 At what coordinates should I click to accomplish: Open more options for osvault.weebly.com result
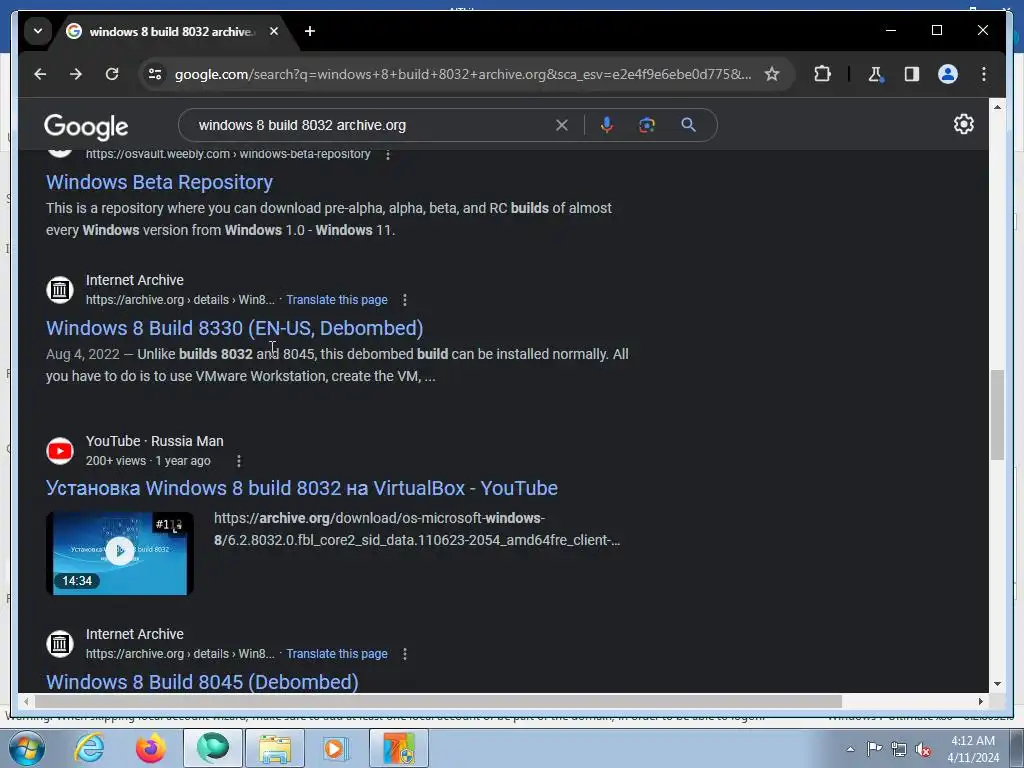pos(388,155)
